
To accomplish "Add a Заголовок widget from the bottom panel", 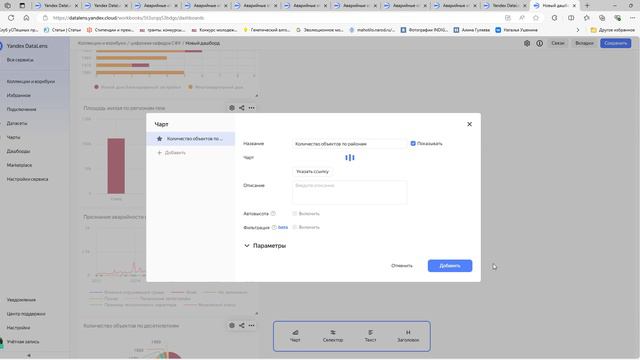I will pyautogui.click(x=408, y=336).
